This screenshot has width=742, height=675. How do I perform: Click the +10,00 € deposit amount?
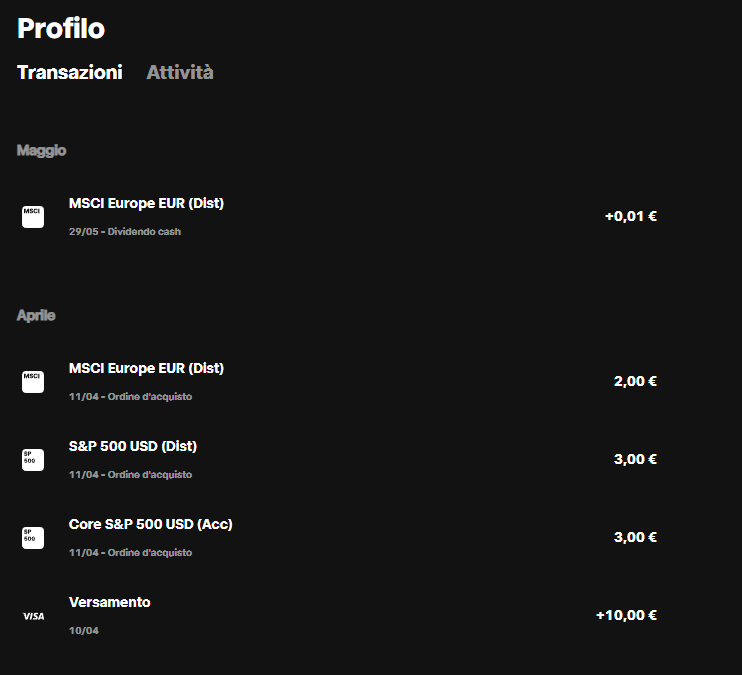point(626,615)
